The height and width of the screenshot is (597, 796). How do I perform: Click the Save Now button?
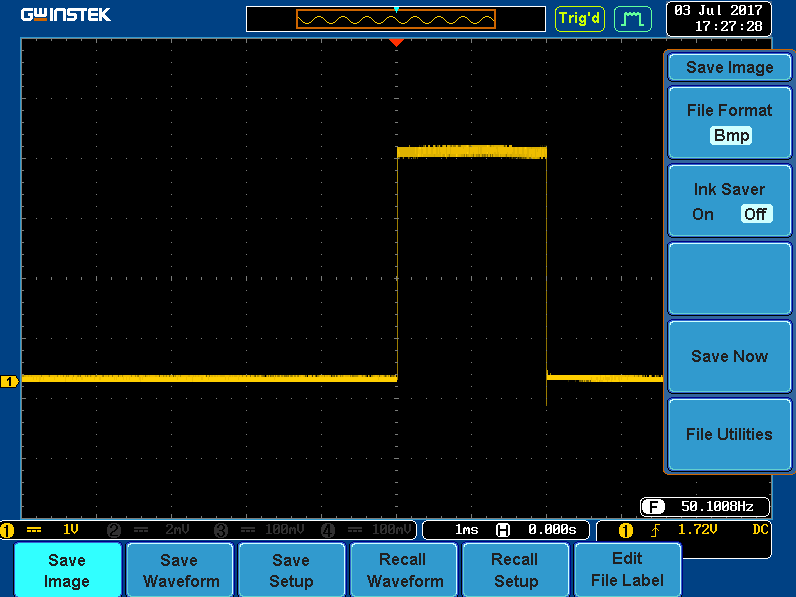pos(729,356)
